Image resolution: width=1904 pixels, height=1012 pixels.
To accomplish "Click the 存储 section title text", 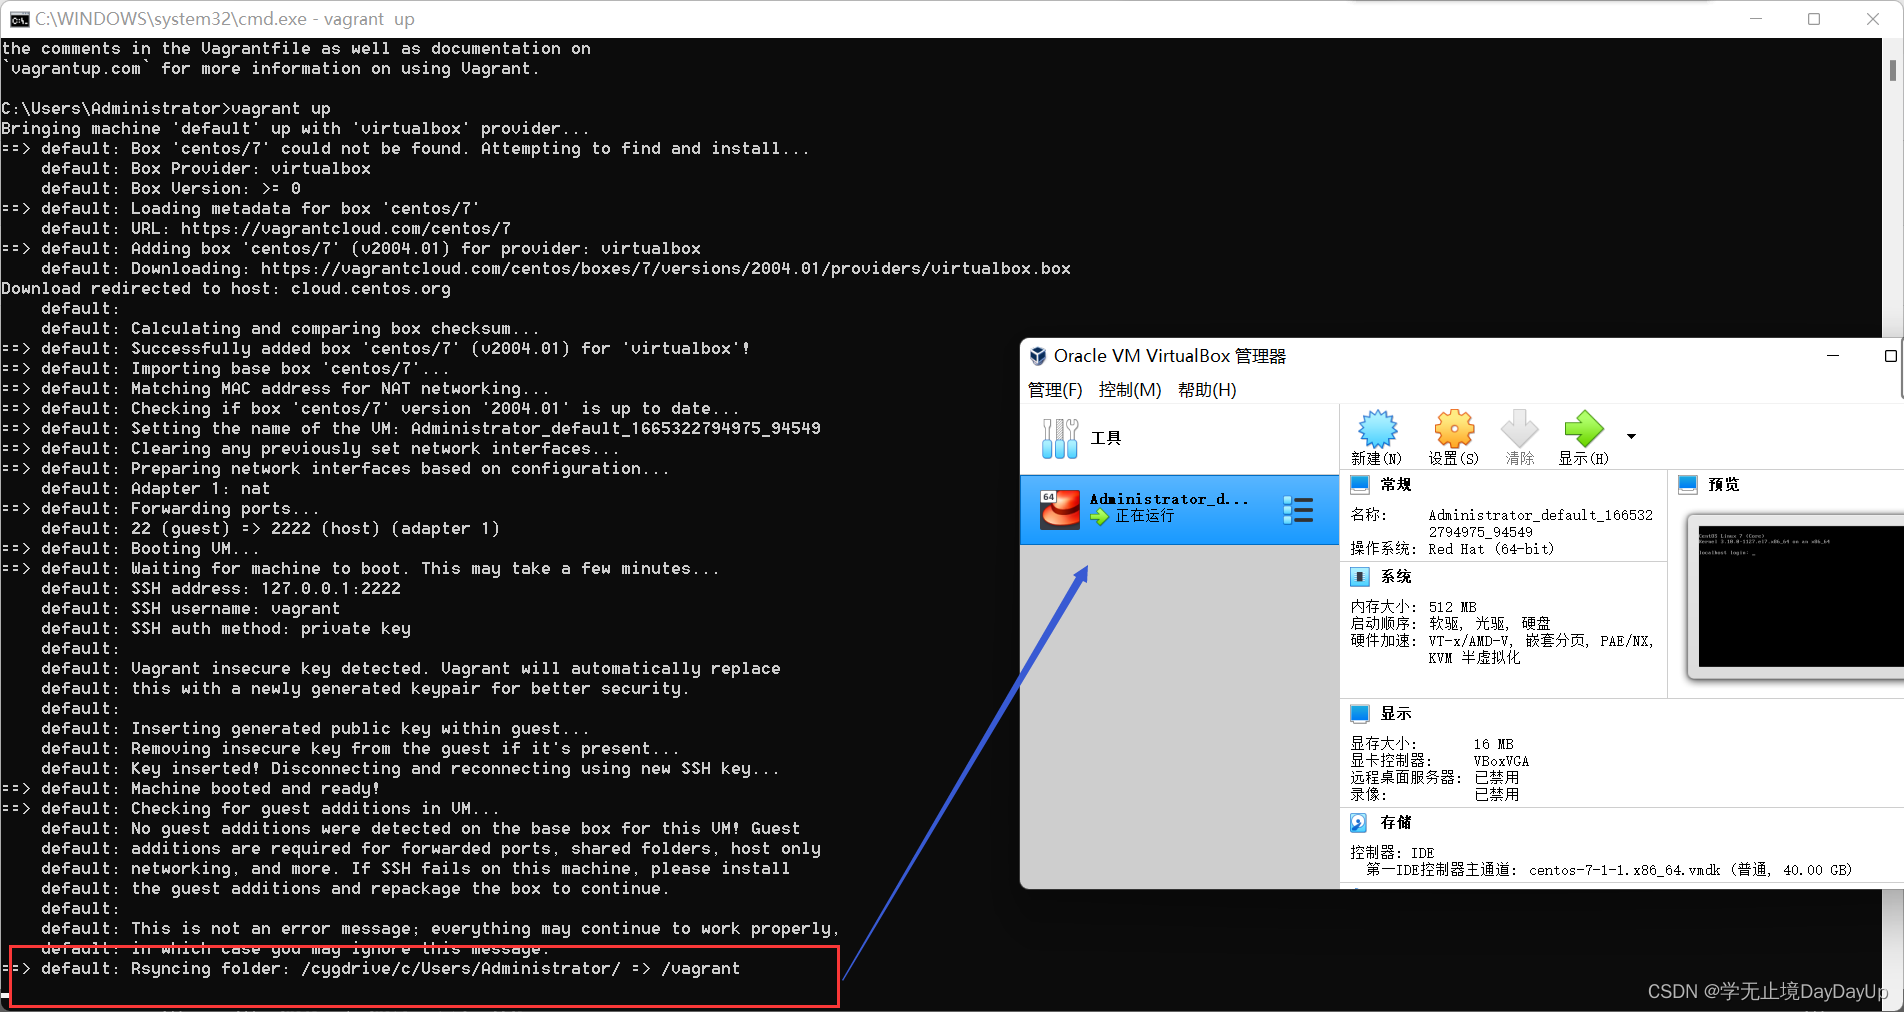I will (1396, 823).
